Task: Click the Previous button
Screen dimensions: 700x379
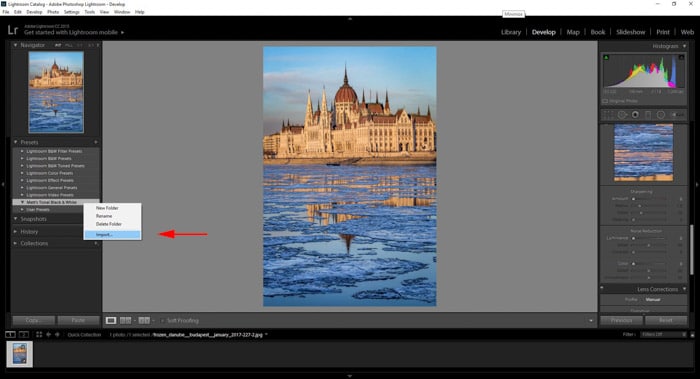Action: click(x=621, y=321)
